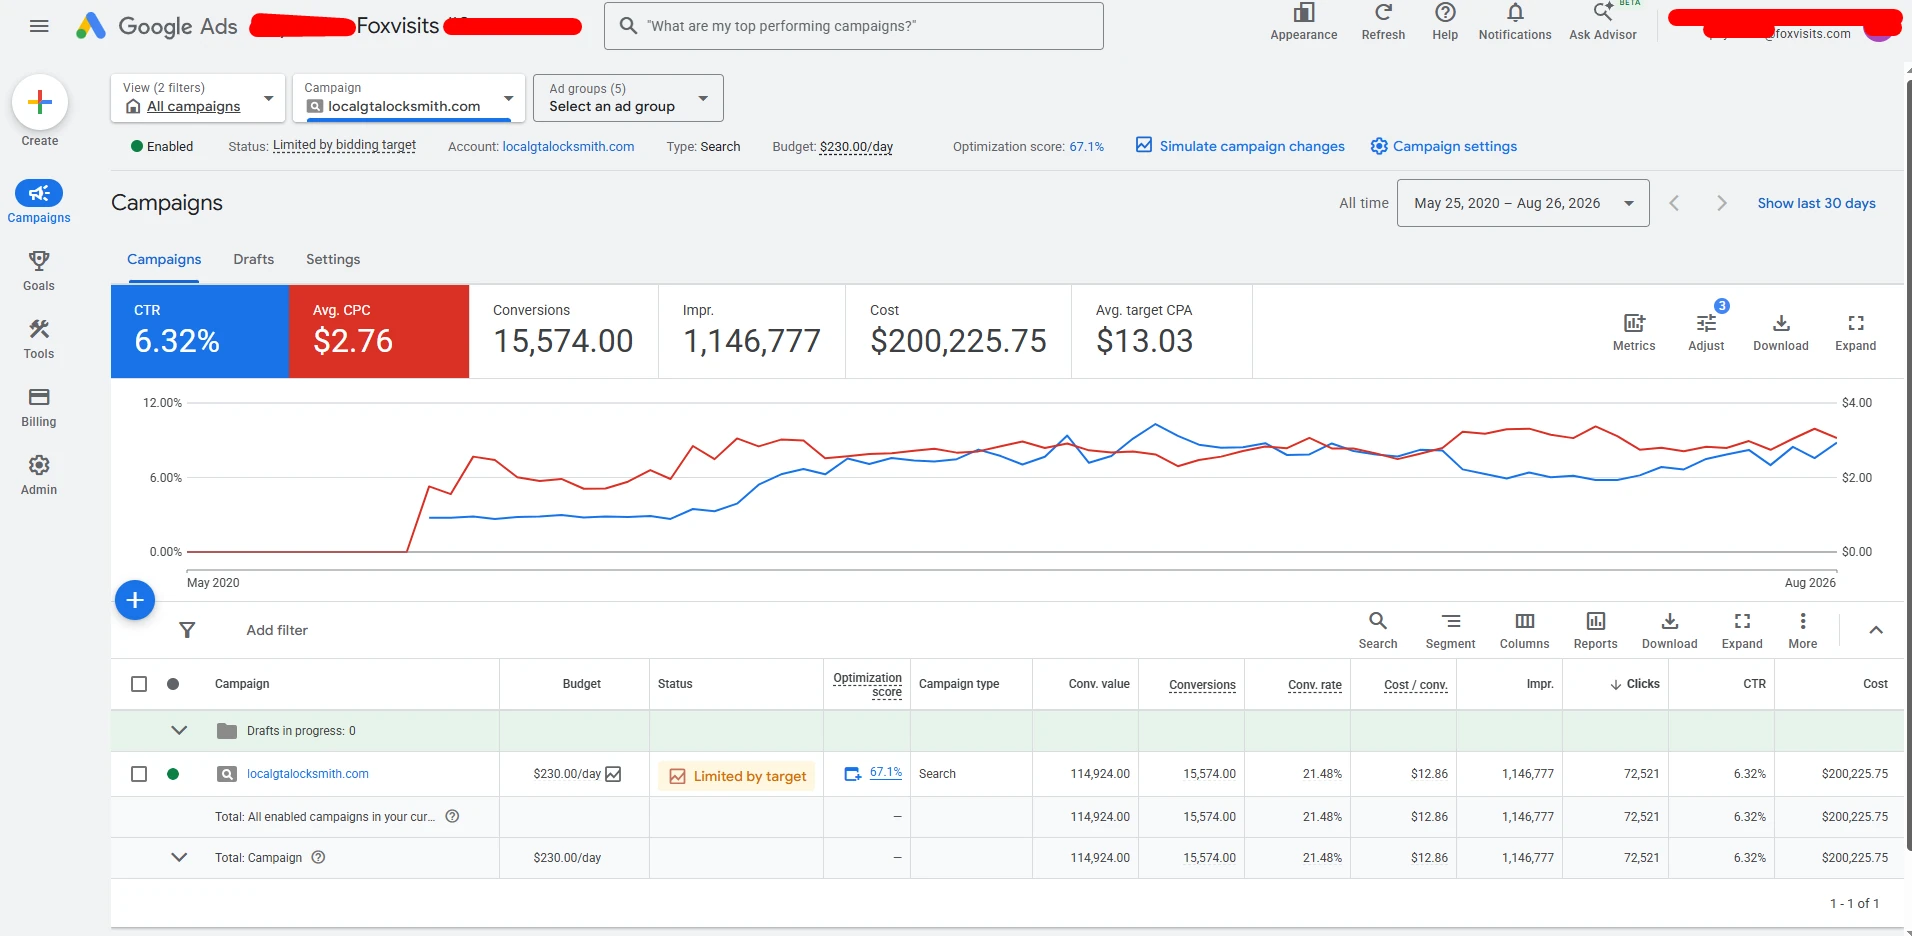This screenshot has height=936, width=1912.
Task: Open localgtalocksmith.com campaign in table
Action: pyautogui.click(x=308, y=774)
